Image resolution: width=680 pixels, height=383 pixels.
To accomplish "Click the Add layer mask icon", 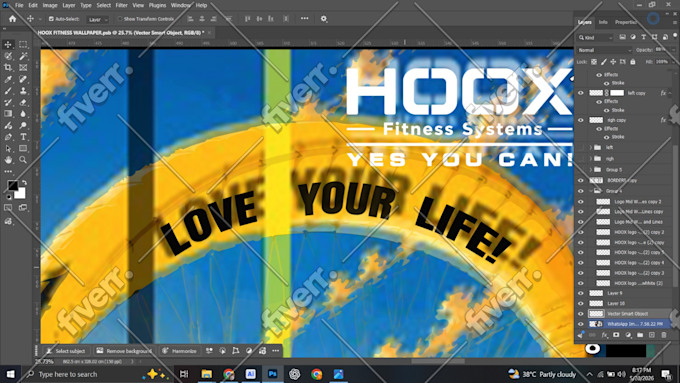I will [616, 335].
